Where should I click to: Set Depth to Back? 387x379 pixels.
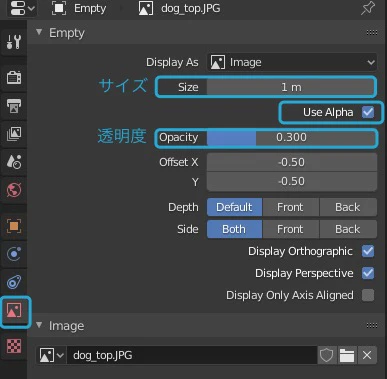[348, 207]
